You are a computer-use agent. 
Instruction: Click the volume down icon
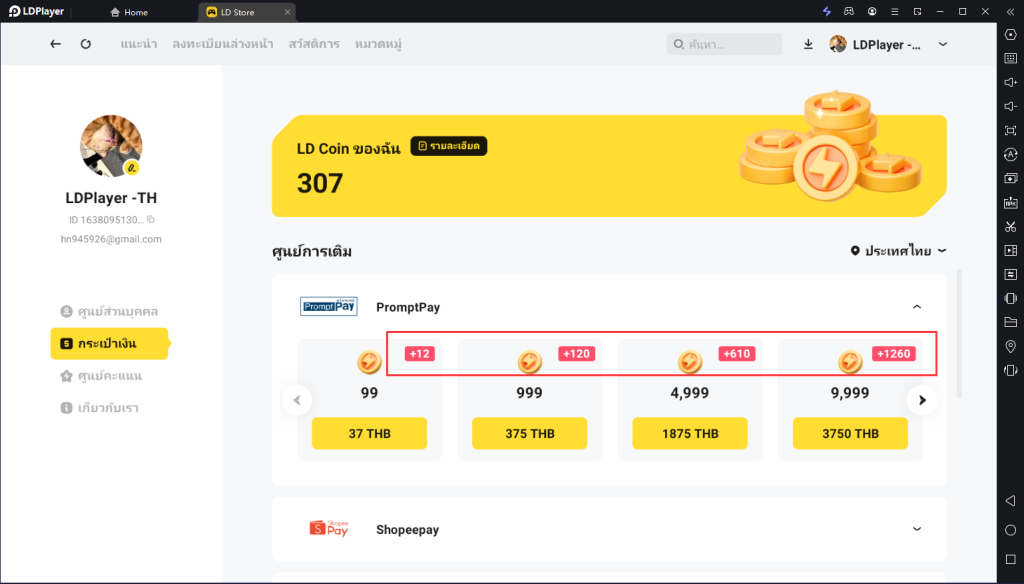(x=1010, y=106)
